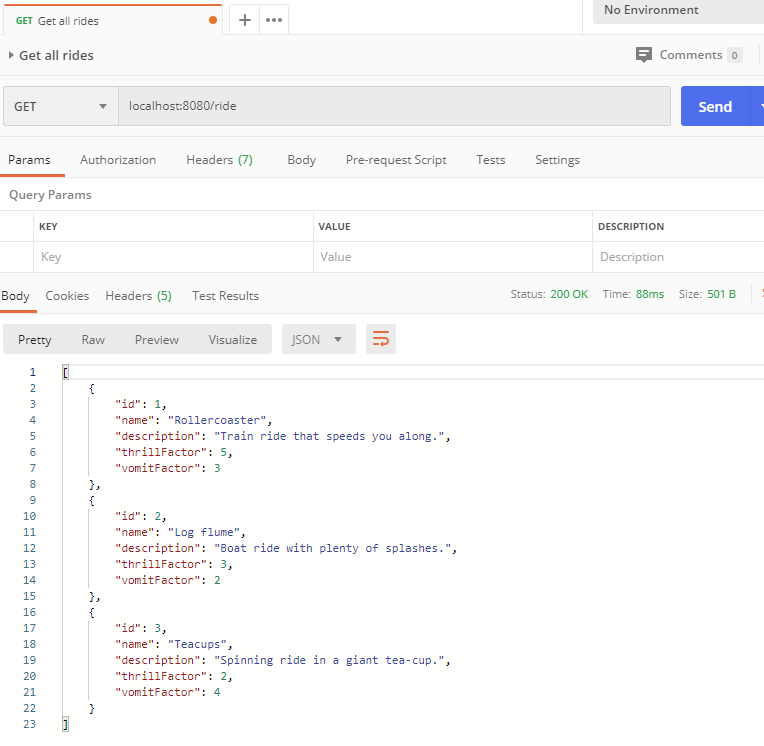Click the query param Key input field
Viewport: 764px width, 746px height.
172,257
